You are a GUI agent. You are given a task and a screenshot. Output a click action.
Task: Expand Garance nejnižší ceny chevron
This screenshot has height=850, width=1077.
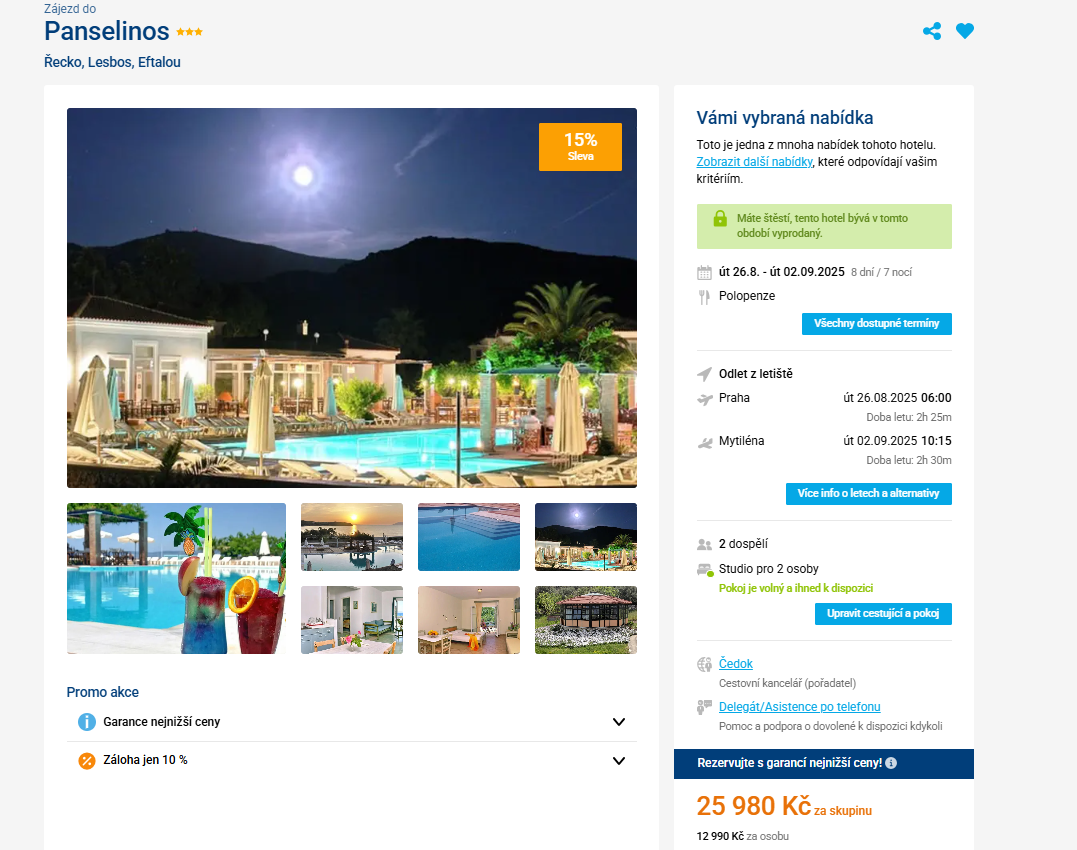619,722
